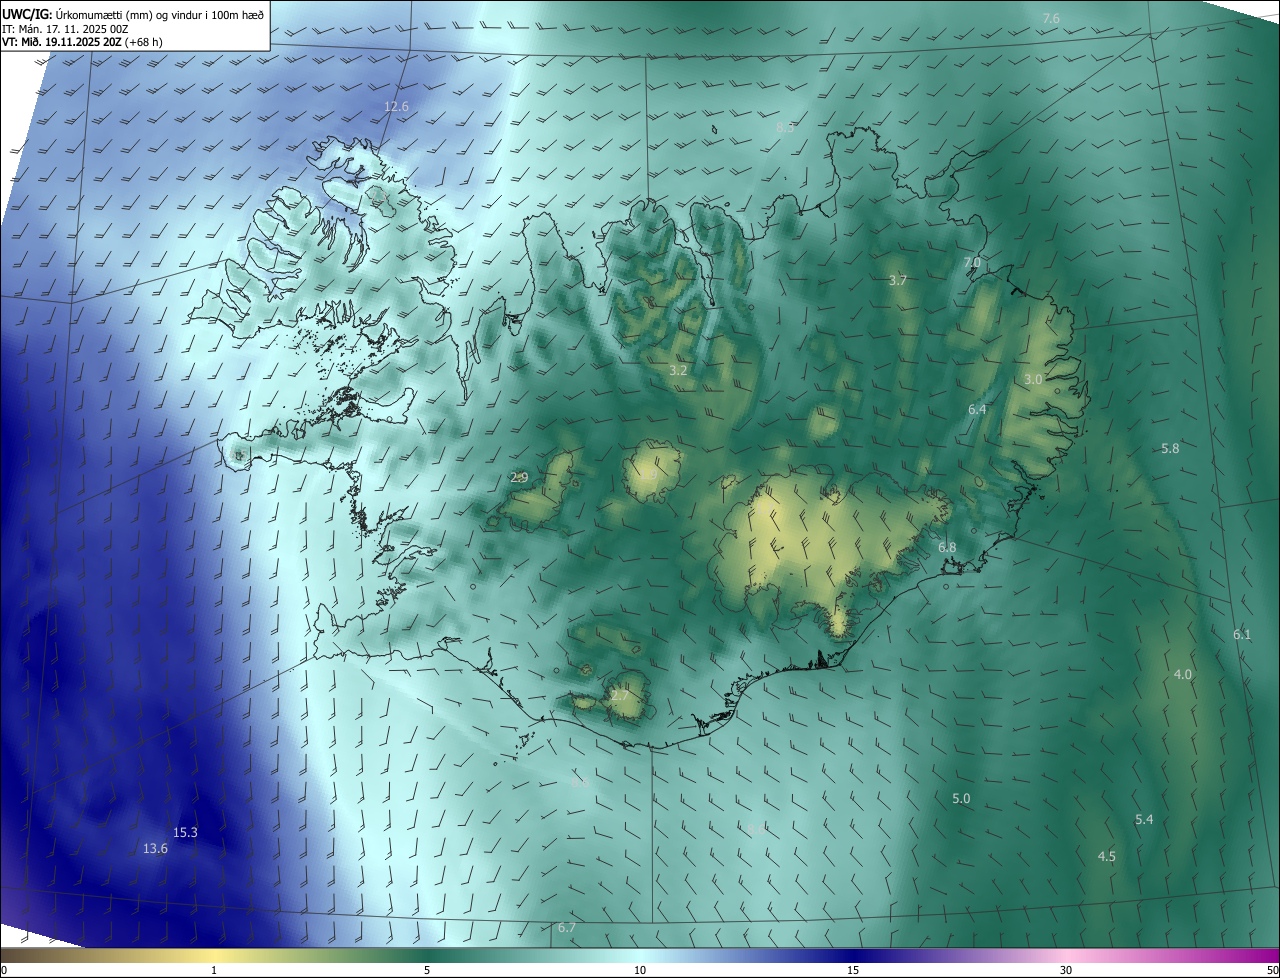Click the 3.2 value label on the map
Viewport: 1280px width, 978px height.
678,371
